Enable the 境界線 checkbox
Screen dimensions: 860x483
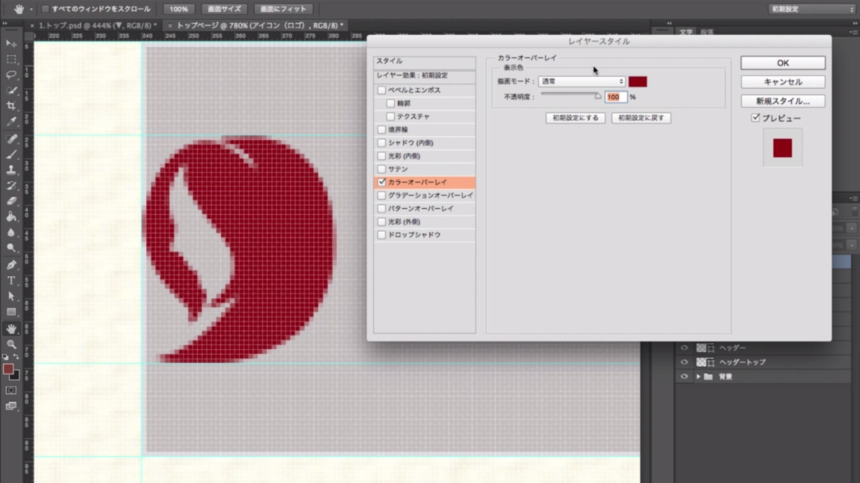pos(382,129)
